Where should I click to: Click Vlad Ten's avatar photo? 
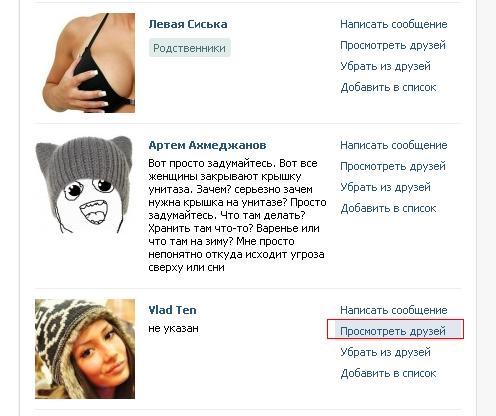[85, 349]
